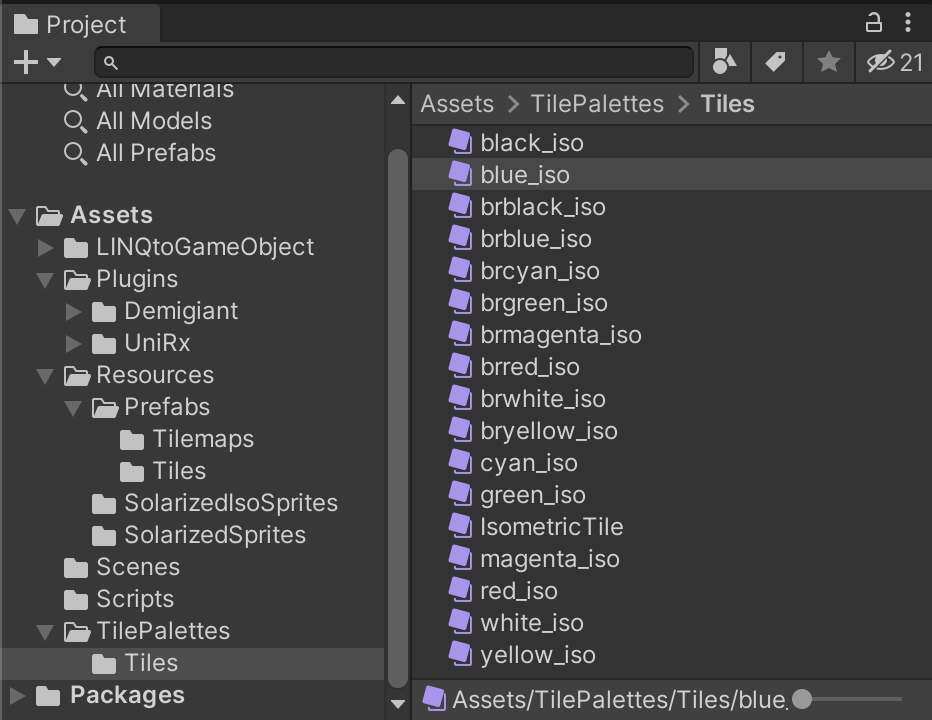Click the icon size slider handle
Image resolution: width=932 pixels, height=720 pixels.
pos(802,699)
